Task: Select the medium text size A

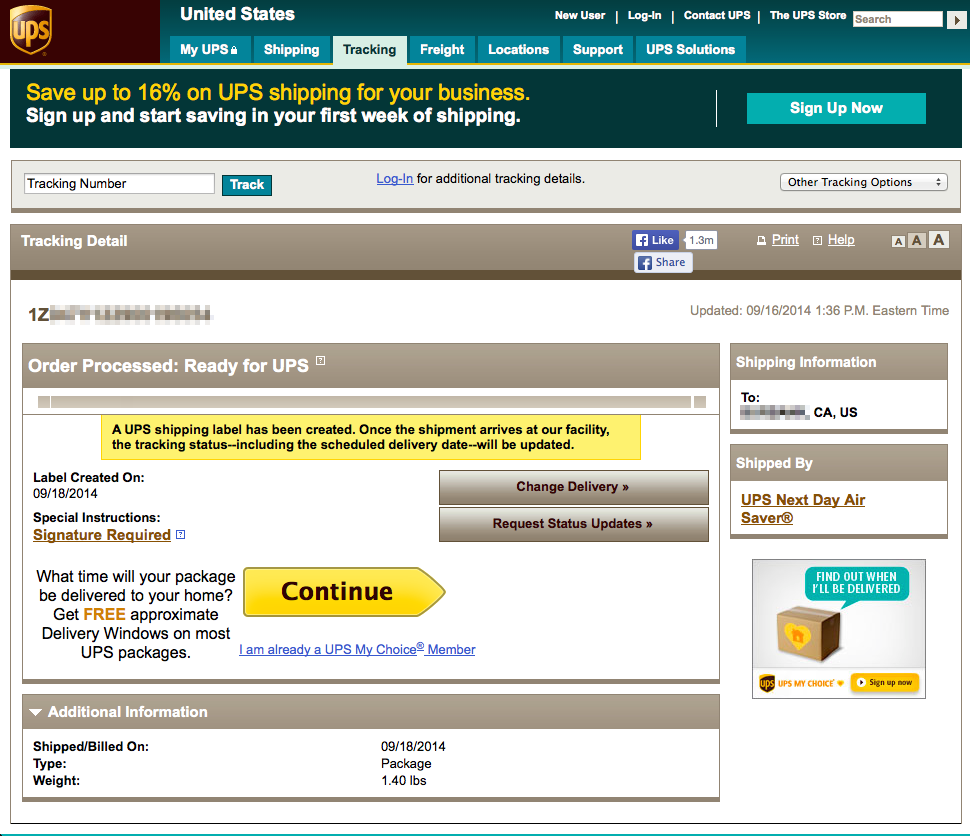Action: (x=917, y=241)
